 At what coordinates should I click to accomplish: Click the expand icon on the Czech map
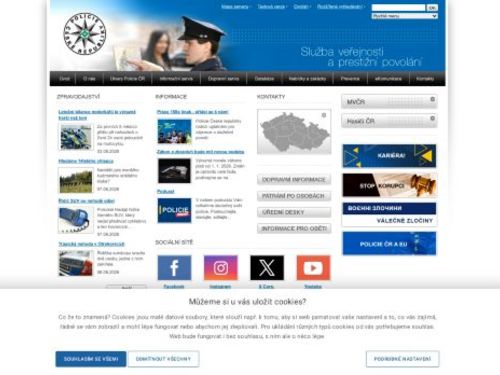tap(324, 115)
